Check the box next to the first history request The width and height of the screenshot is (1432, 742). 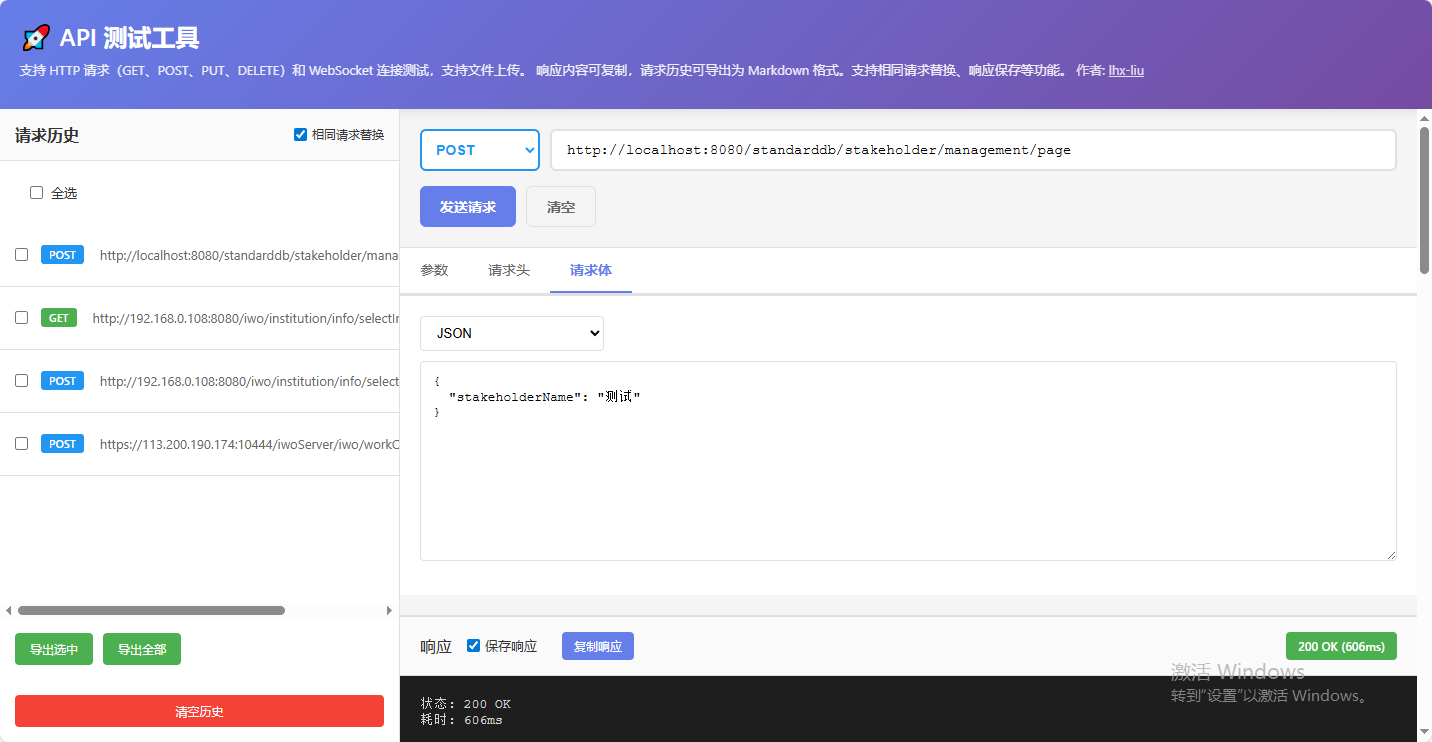click(x=21, y=255)
